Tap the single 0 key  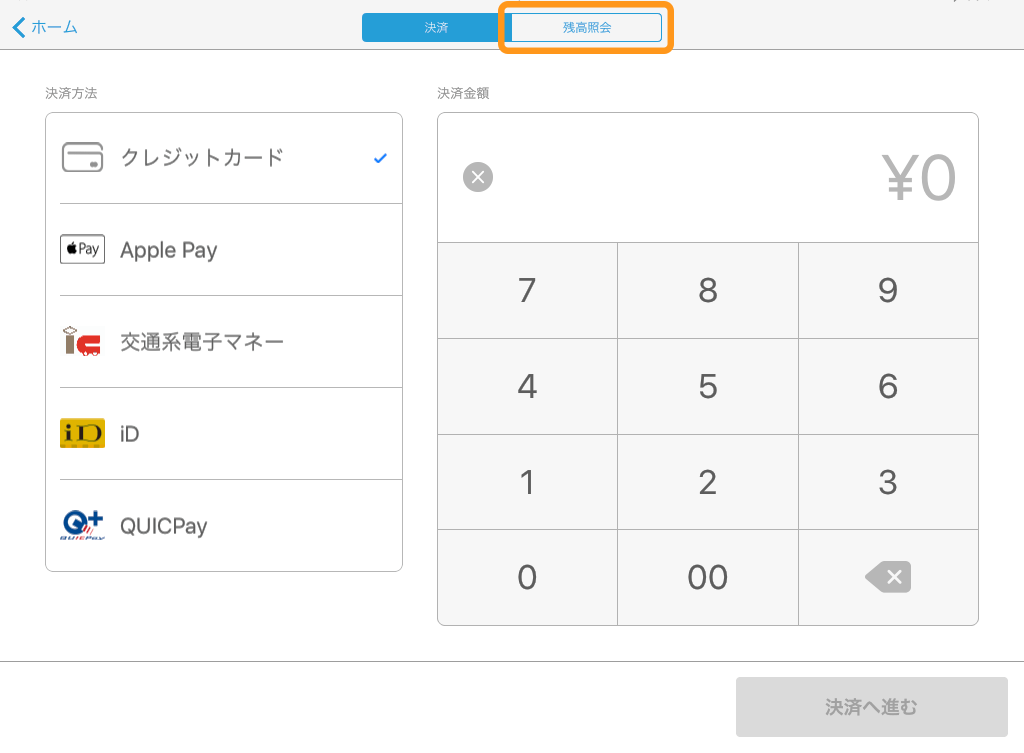pos(528,577)
